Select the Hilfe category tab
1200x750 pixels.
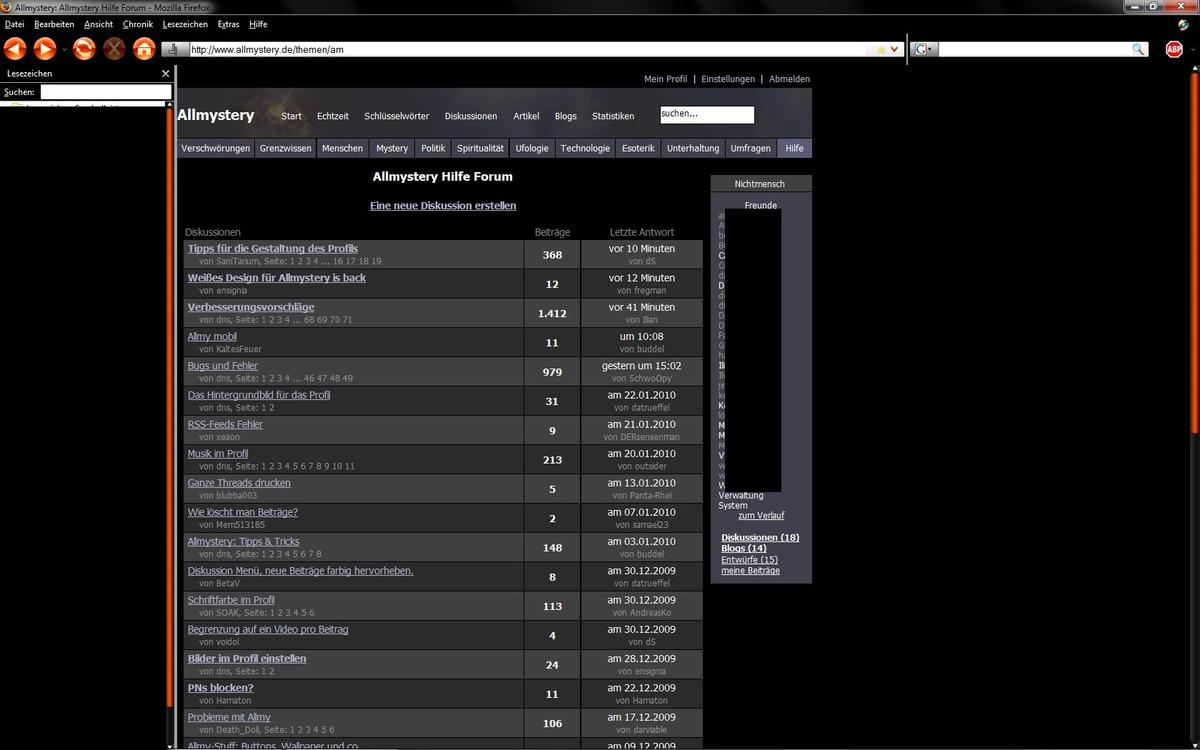[x=794, y=148]
